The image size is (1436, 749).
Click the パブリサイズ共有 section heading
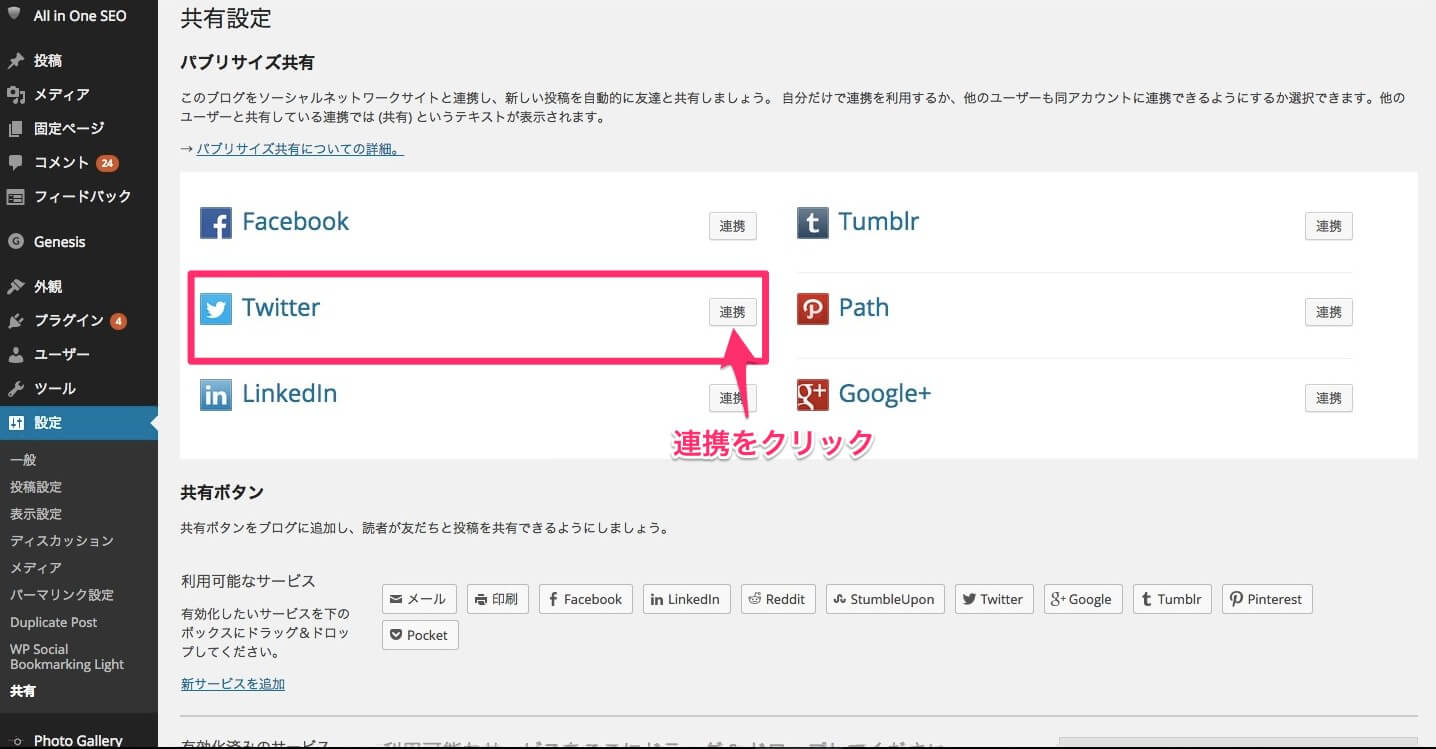[x=247, y=62]
